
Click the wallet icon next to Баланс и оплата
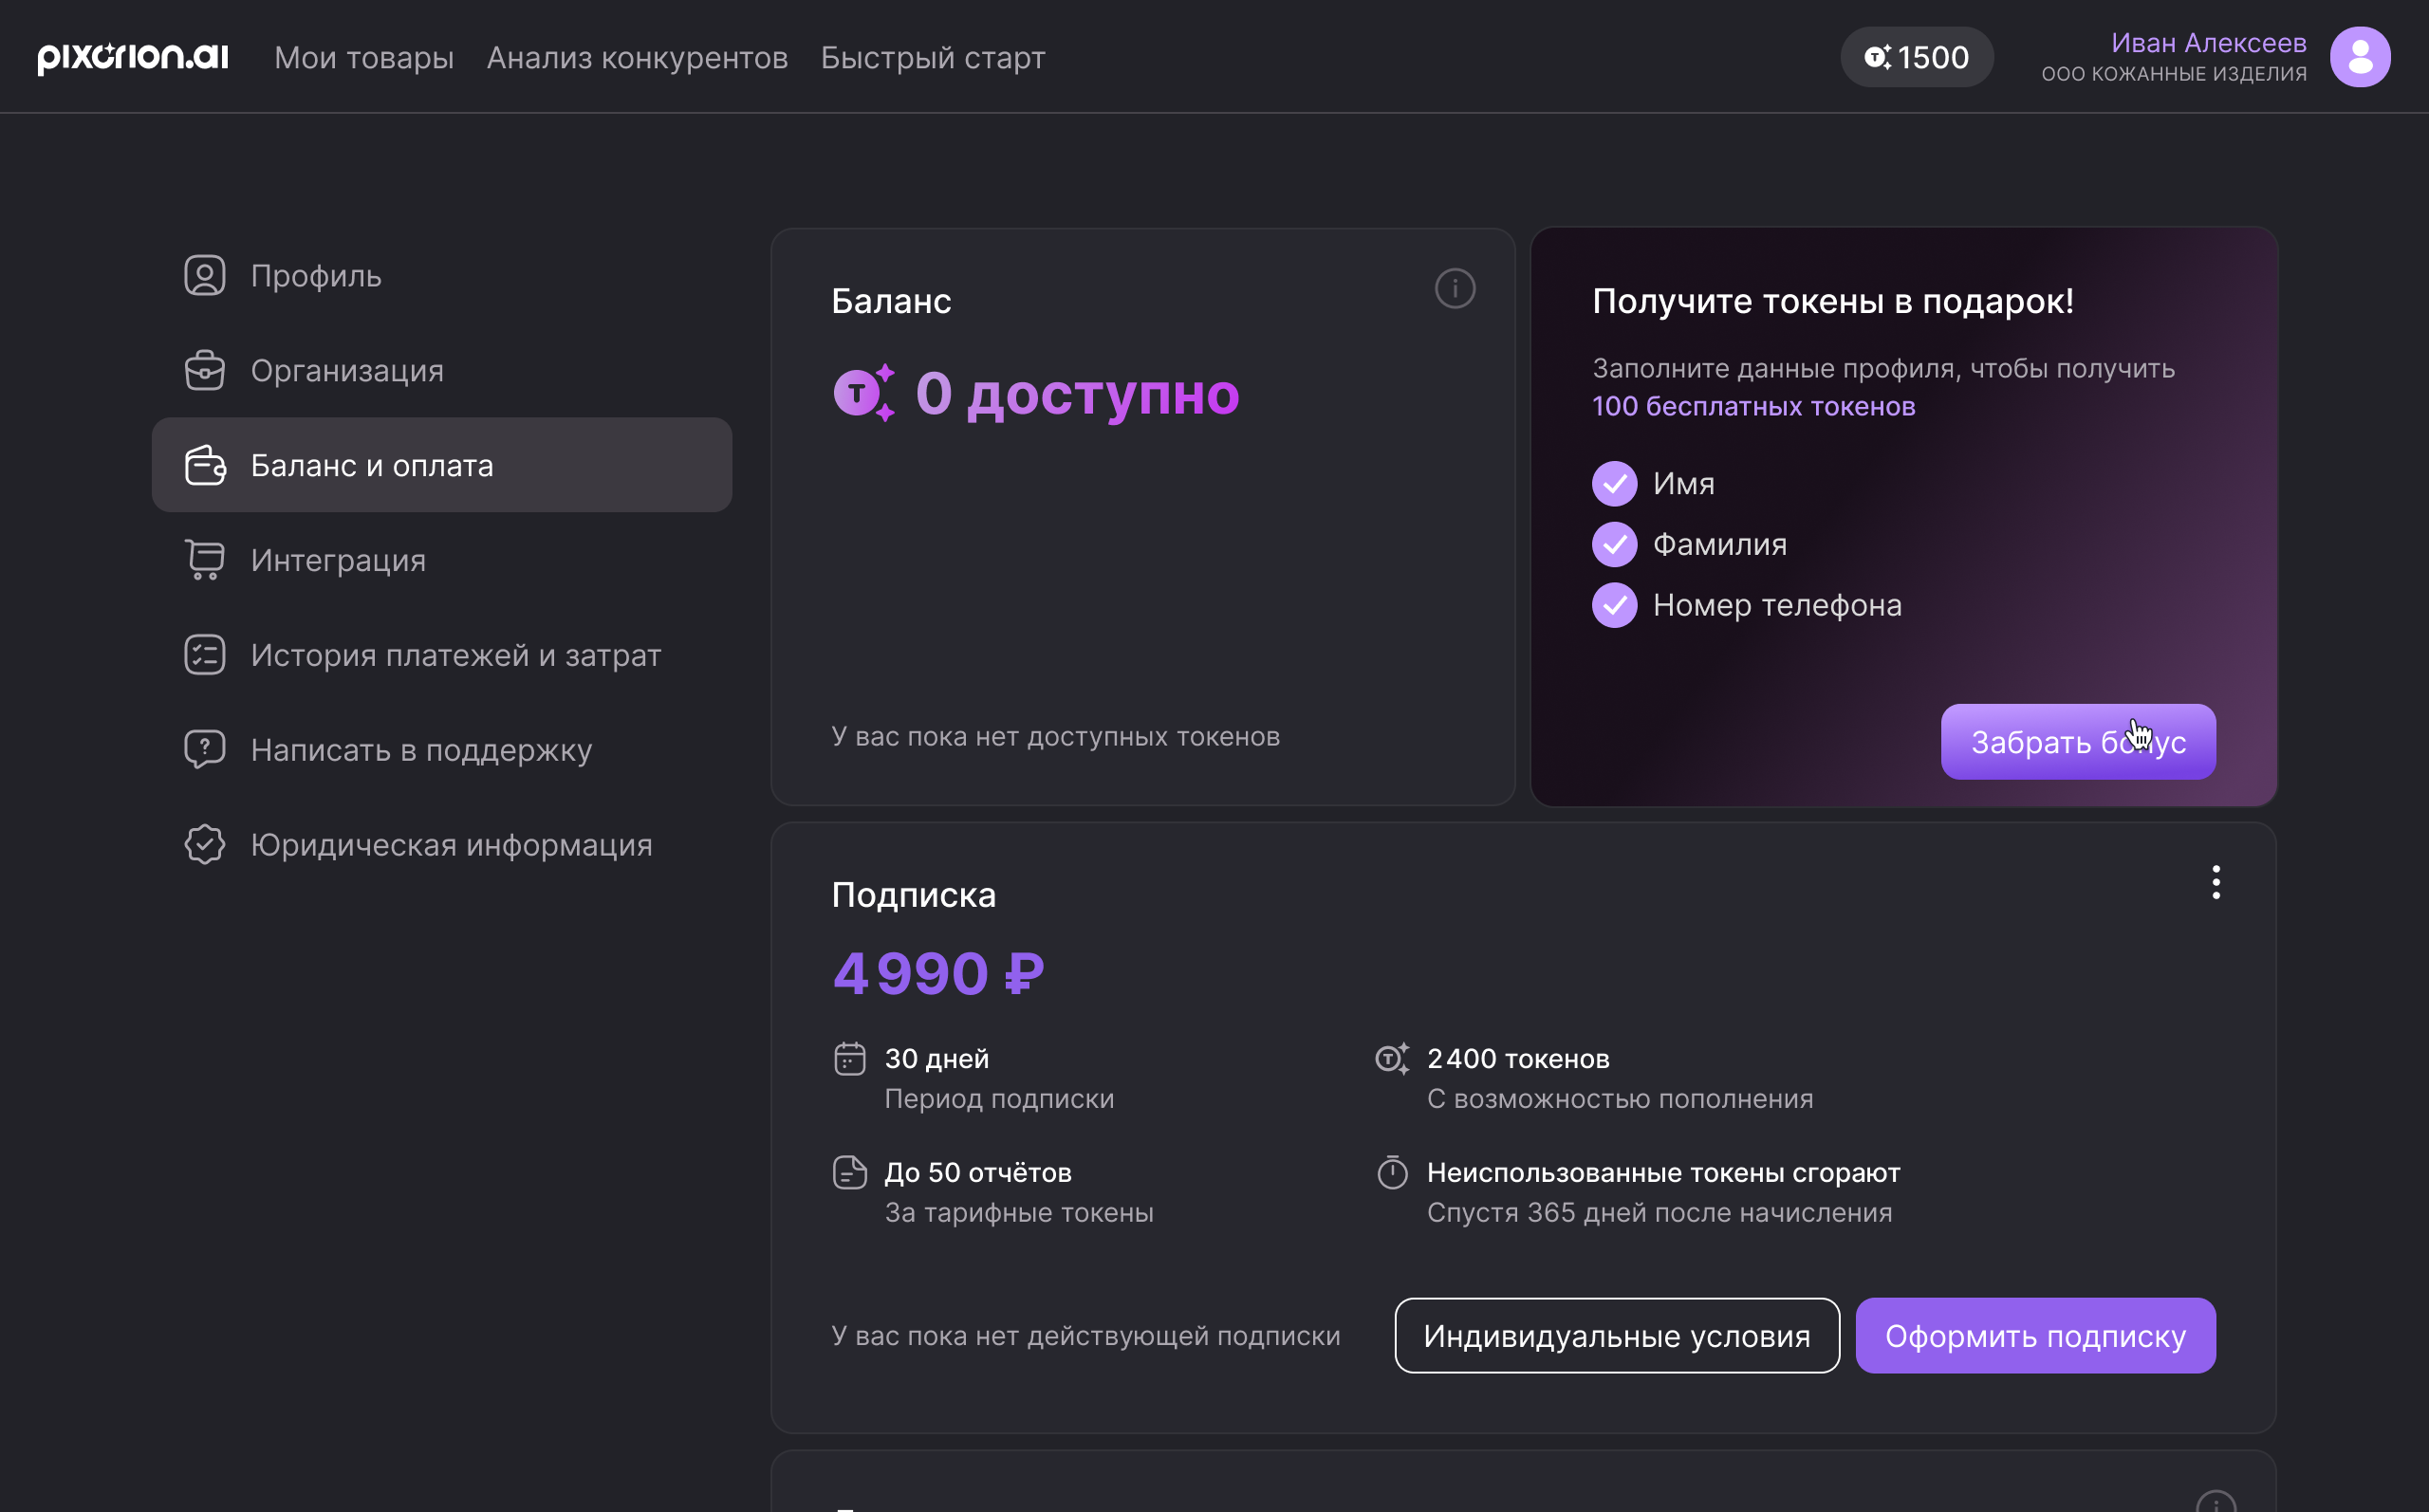pos(205,465)
